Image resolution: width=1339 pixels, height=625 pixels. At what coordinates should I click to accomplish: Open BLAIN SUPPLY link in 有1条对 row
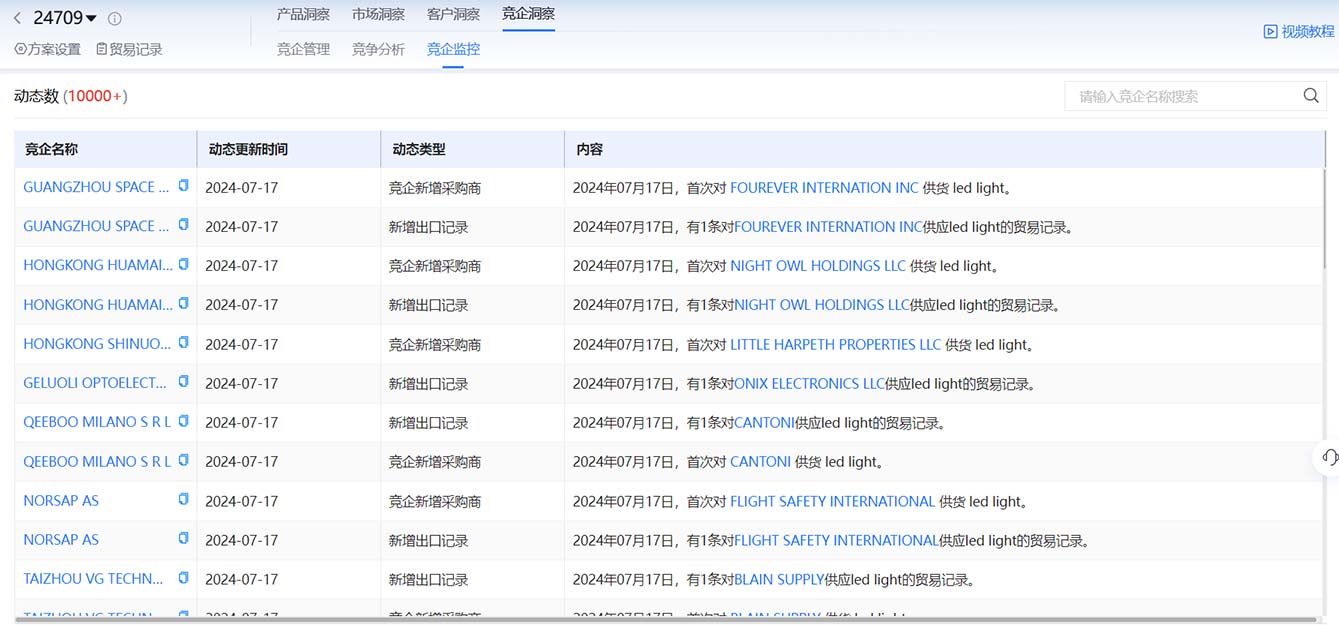(779, 580)
